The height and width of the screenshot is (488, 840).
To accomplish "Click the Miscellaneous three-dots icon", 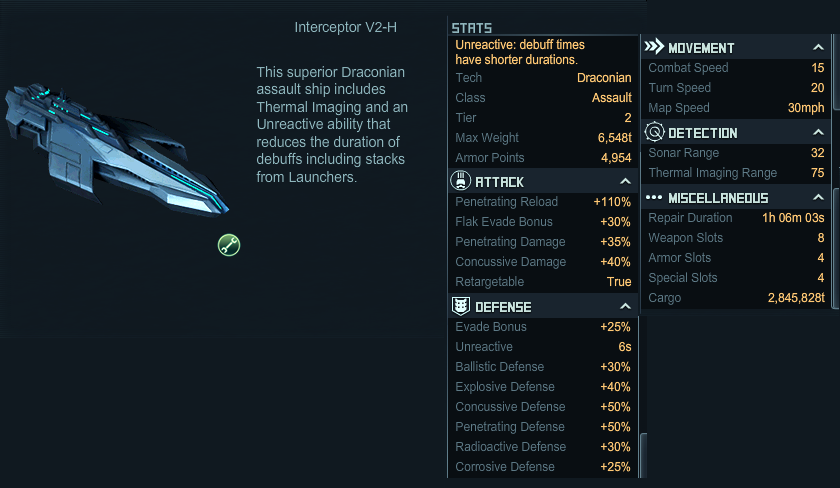I will [654, 198].
